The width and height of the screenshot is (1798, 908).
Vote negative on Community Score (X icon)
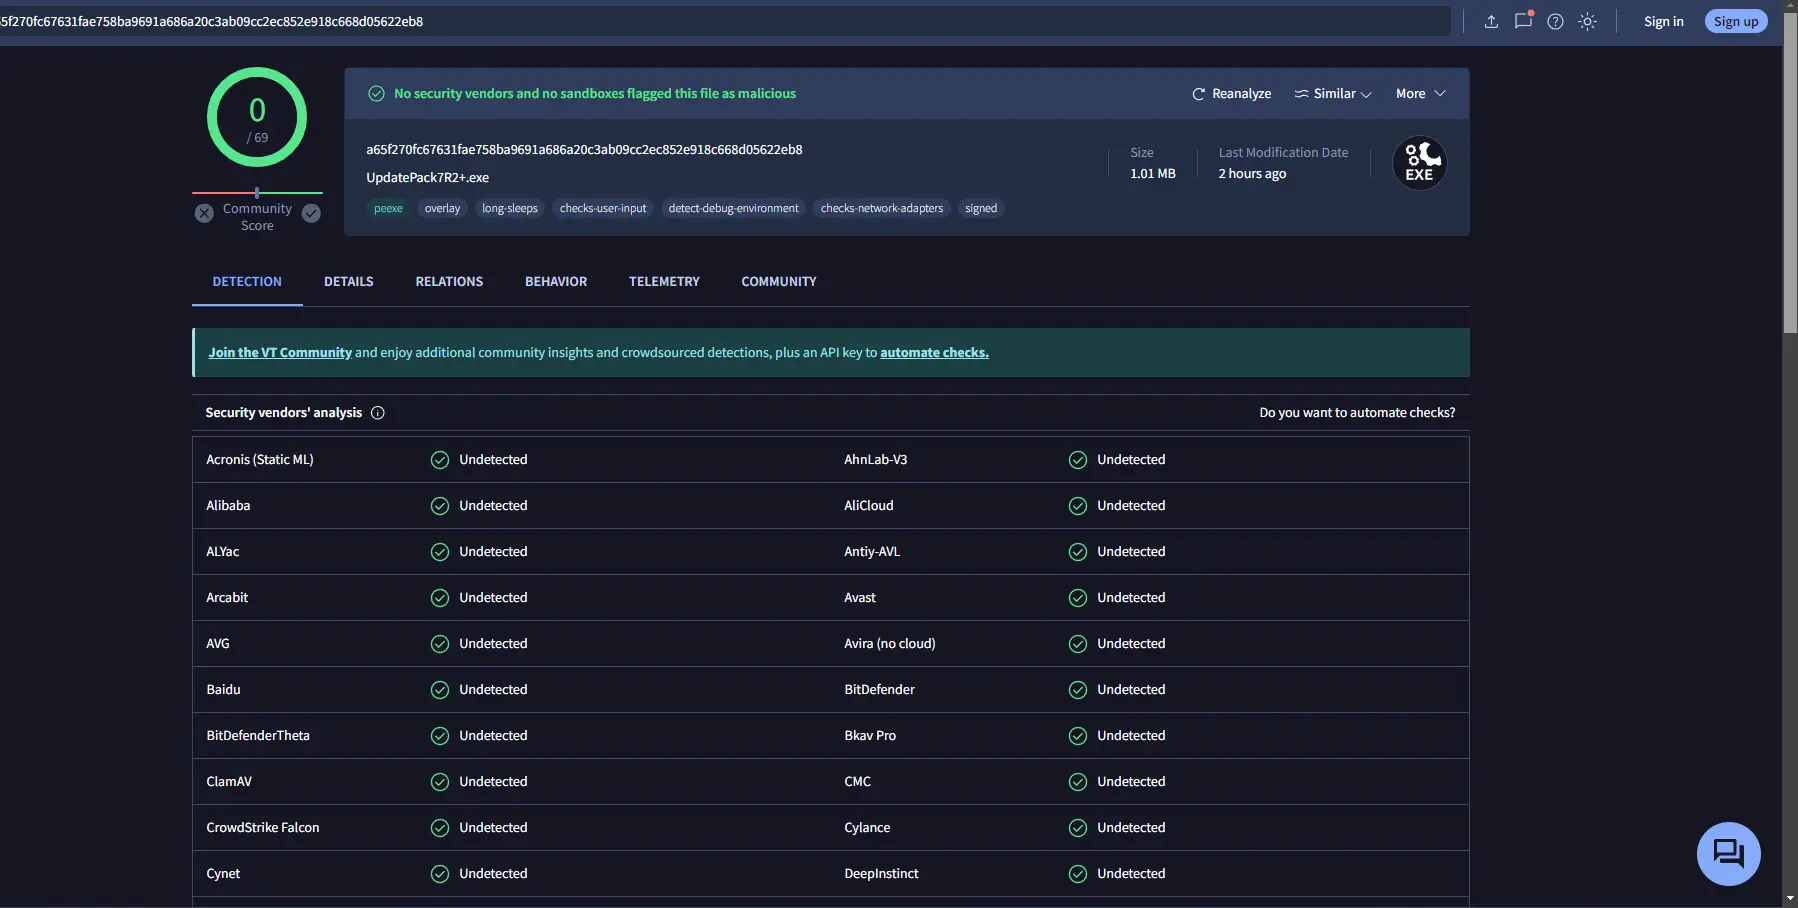204,213
